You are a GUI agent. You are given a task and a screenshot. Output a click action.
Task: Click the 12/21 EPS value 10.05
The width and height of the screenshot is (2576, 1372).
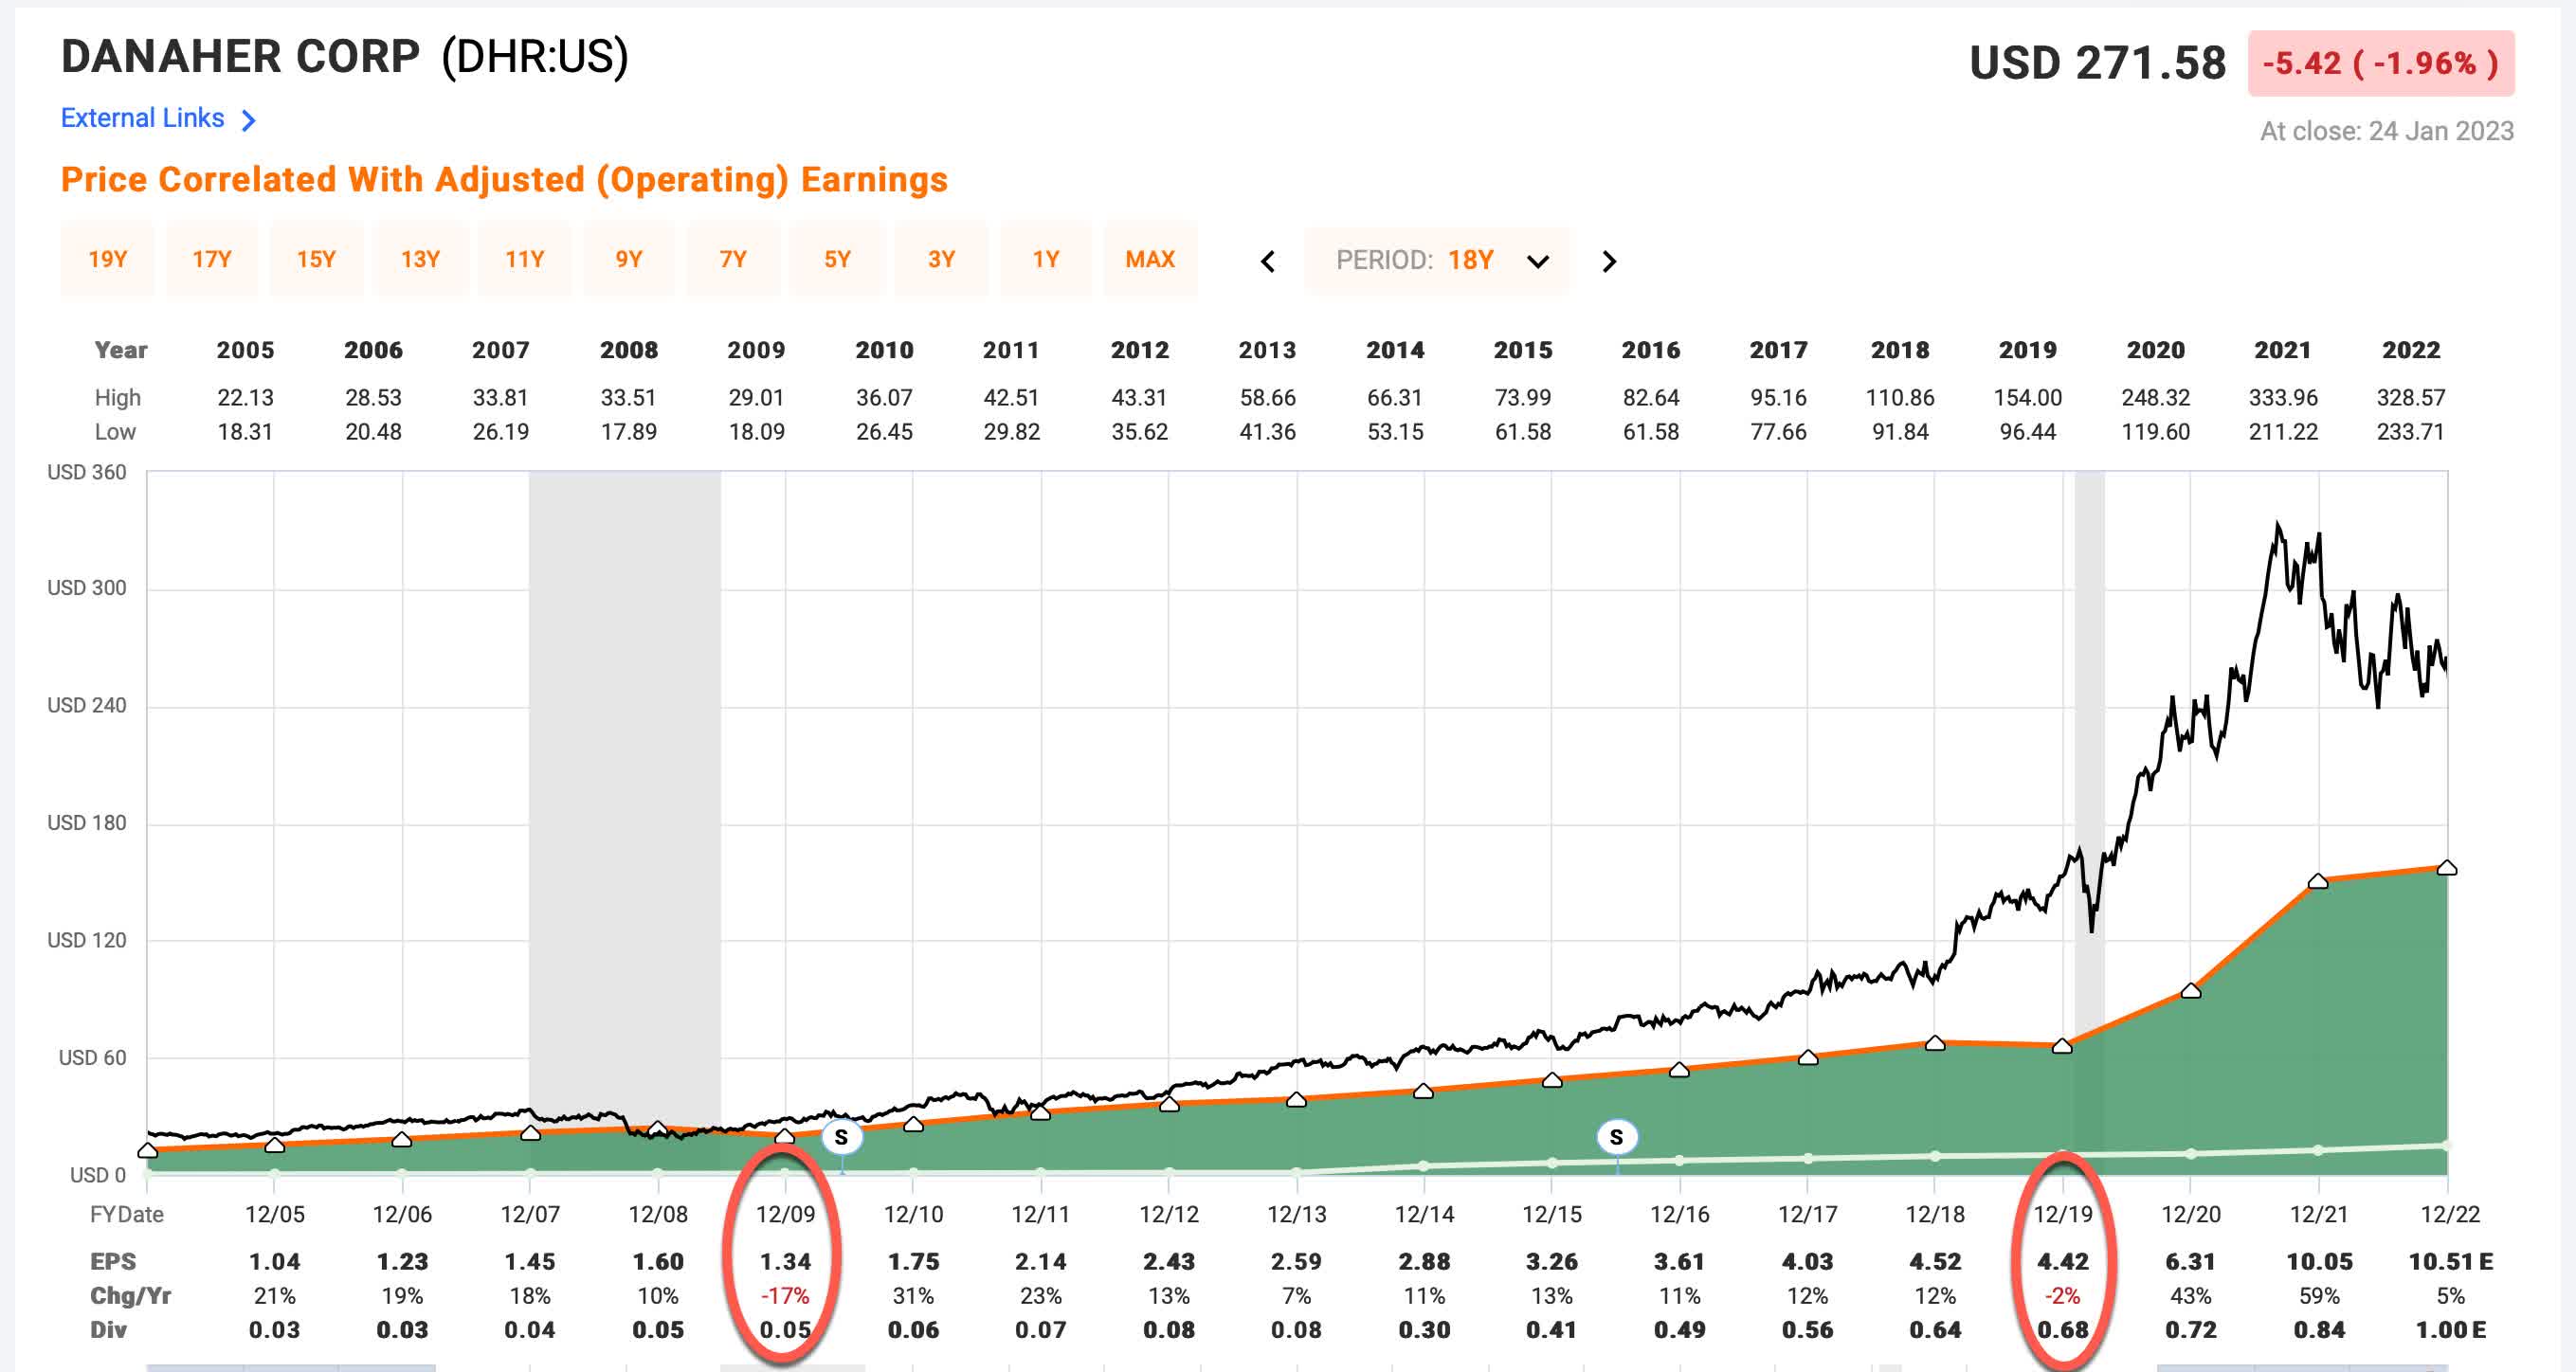2318,1261
